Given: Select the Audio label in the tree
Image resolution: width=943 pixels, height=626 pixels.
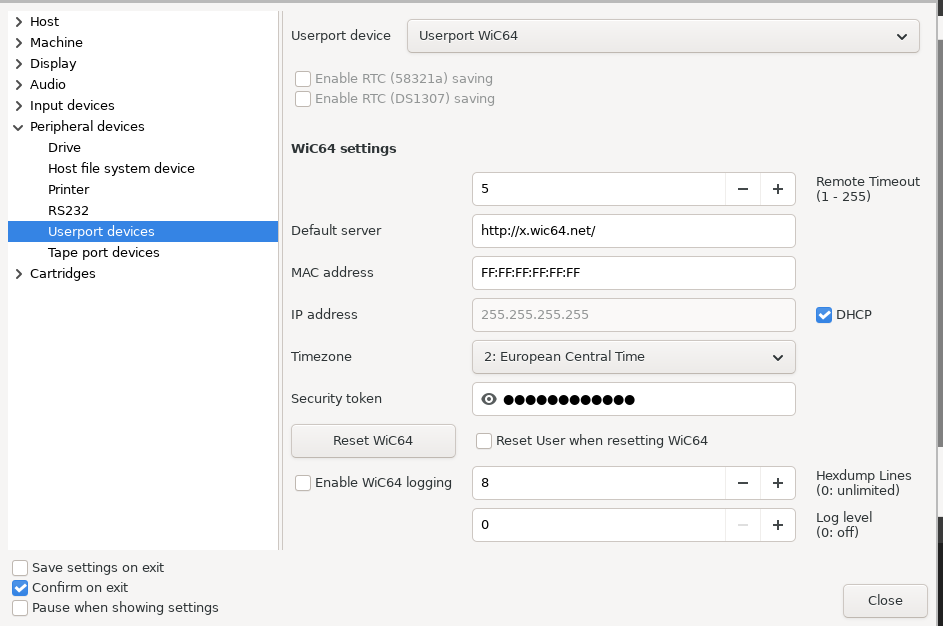Looking at the screenshot, I should click(48, 85).
